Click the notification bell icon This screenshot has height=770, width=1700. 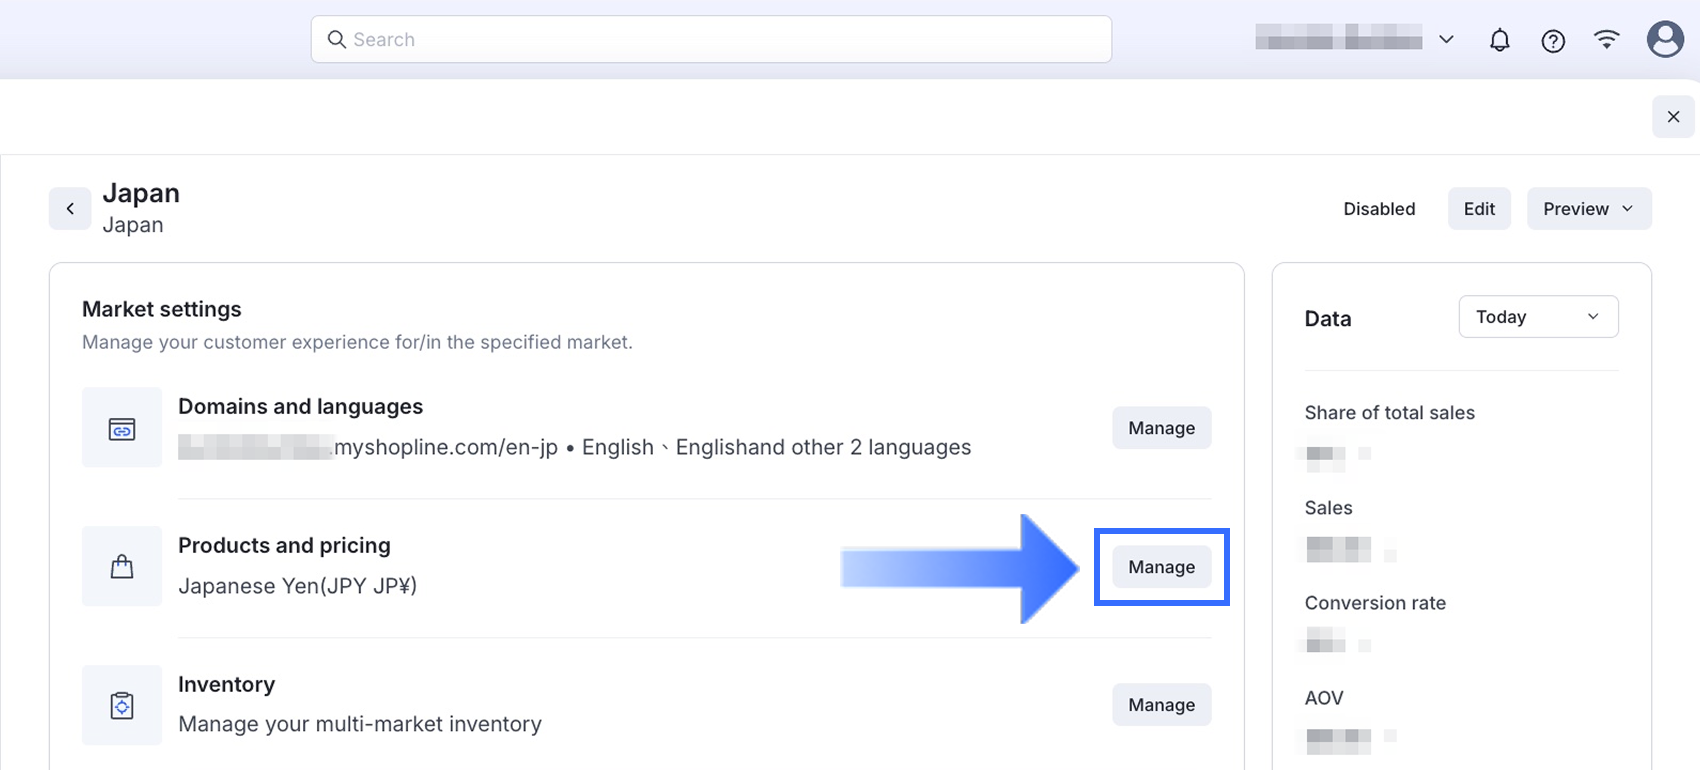pos(1499,40)
